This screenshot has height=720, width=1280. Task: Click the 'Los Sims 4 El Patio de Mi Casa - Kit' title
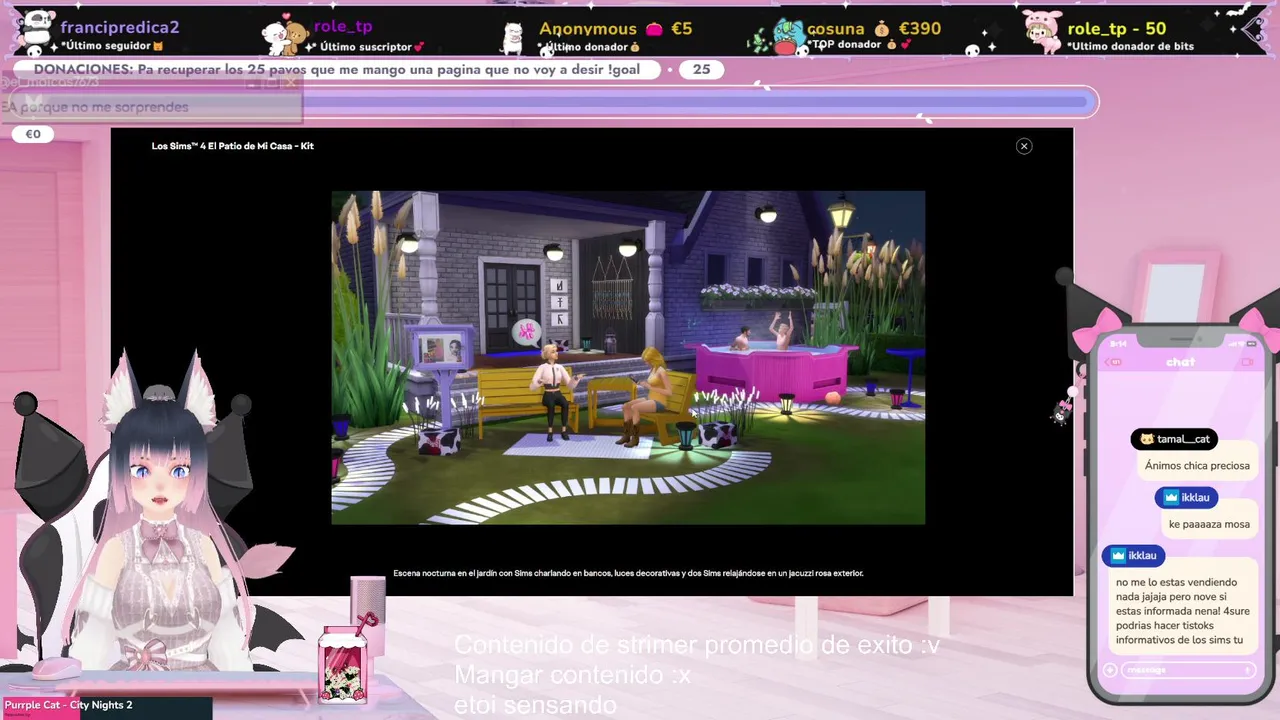pyautogui.click(x=233, y=146)
